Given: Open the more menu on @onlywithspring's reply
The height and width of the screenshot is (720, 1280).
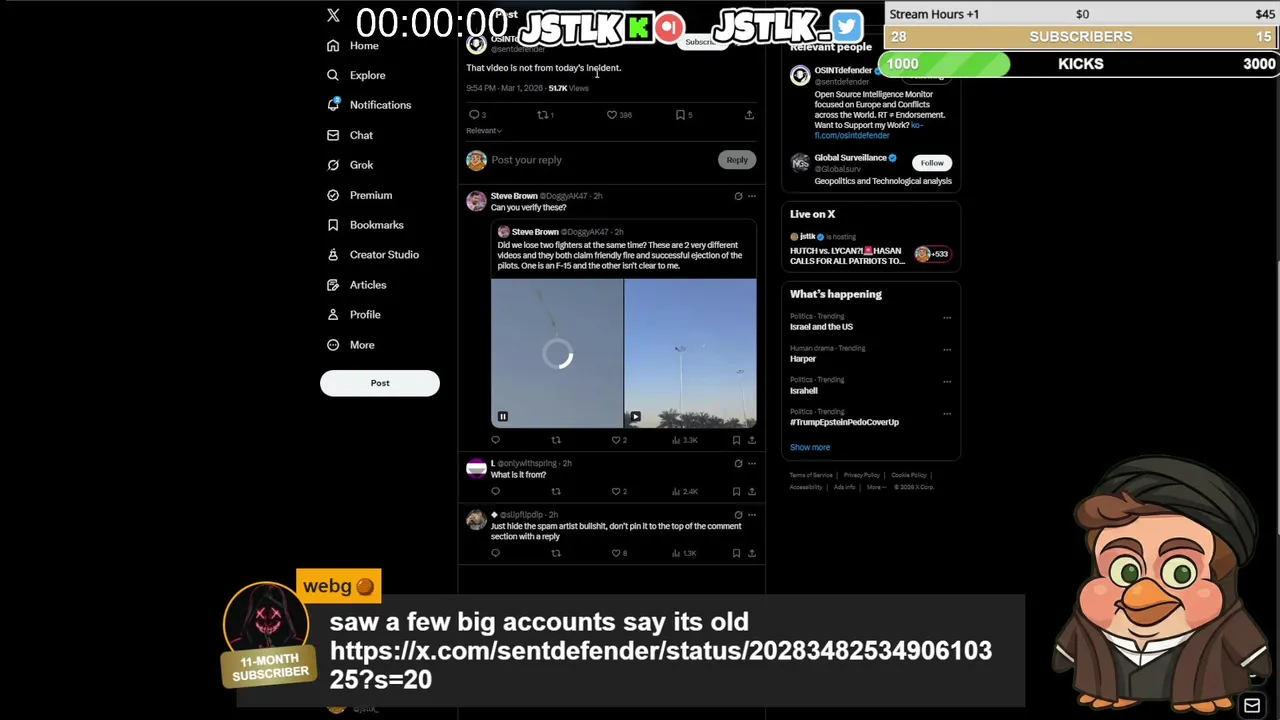Looking at the screenshot, I should (x=752, y=464).
